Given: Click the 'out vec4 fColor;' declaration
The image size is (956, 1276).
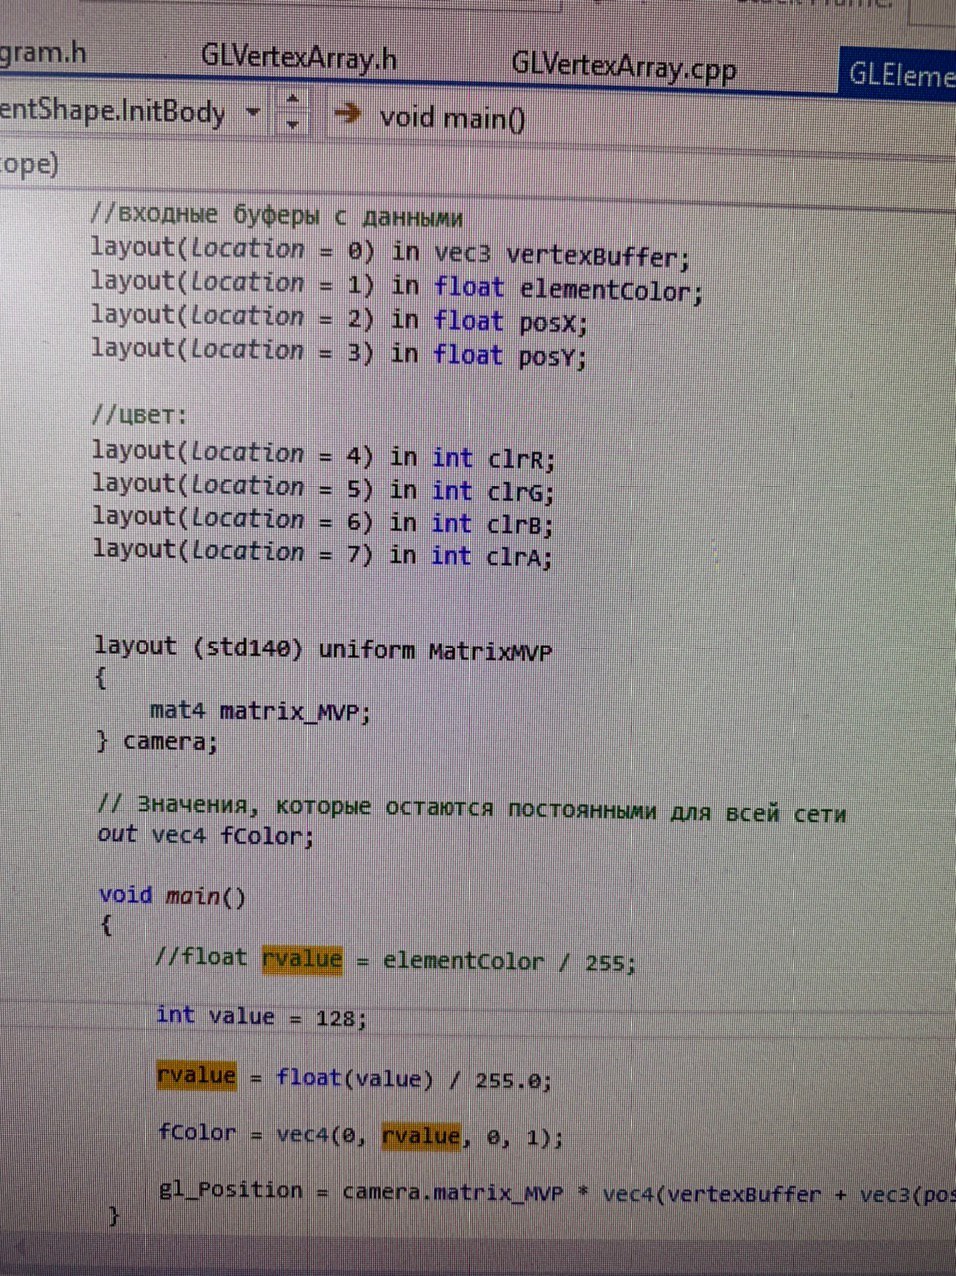Looking at the screenshot, I should point(206,834).
